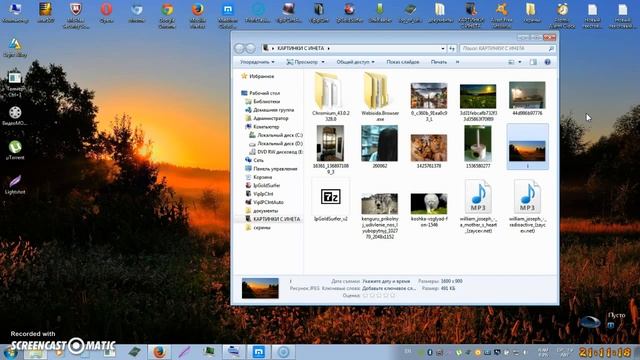Click Firefox icon in the taskbar
This screenshot has height=360, width=640.
(159, 352)
